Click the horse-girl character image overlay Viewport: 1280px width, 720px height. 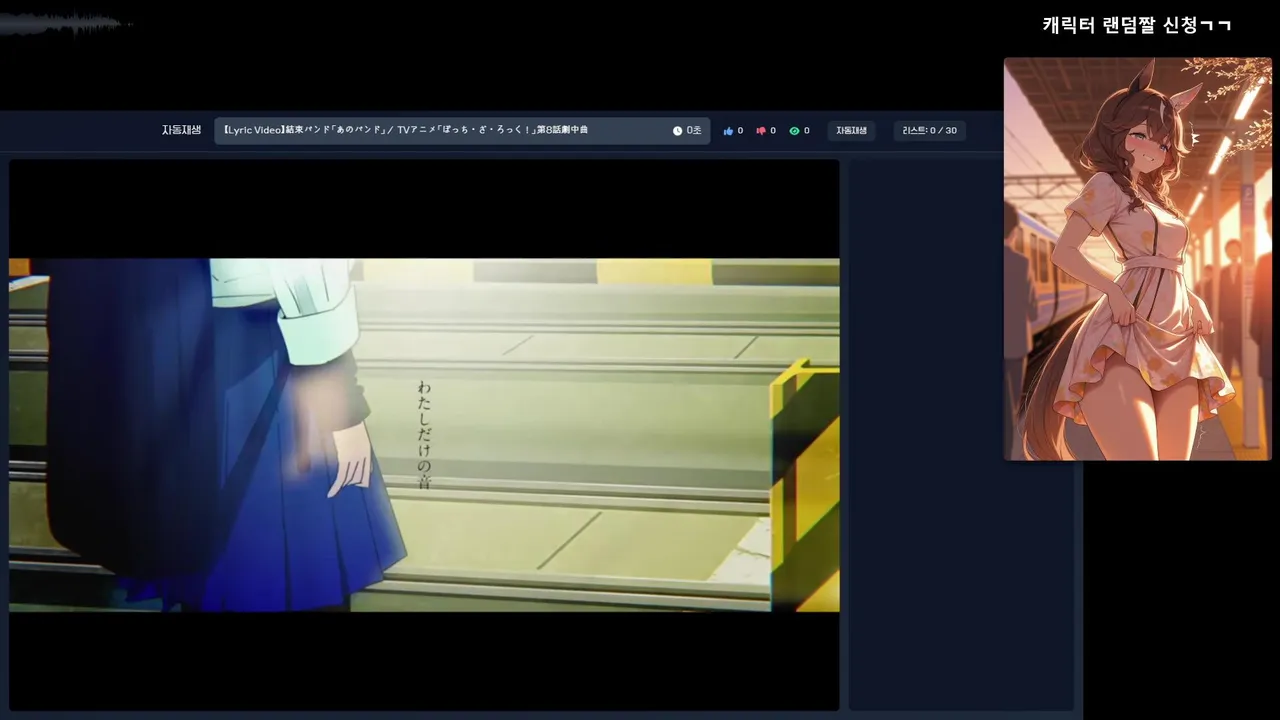coord(1138,259)
